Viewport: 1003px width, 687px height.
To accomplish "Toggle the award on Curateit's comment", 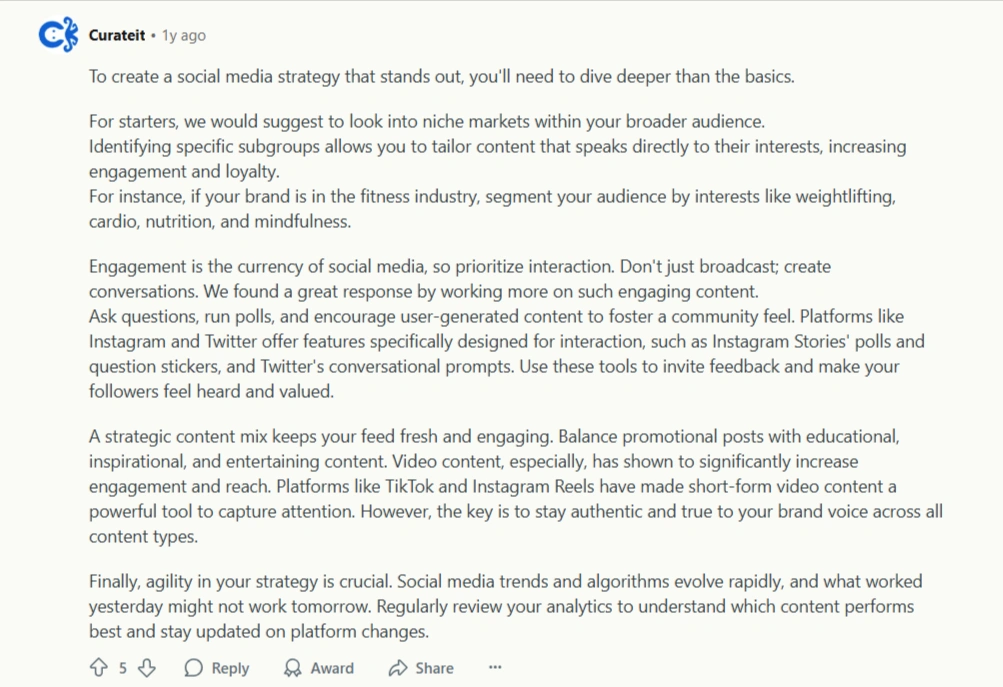I will coord(317,667).
